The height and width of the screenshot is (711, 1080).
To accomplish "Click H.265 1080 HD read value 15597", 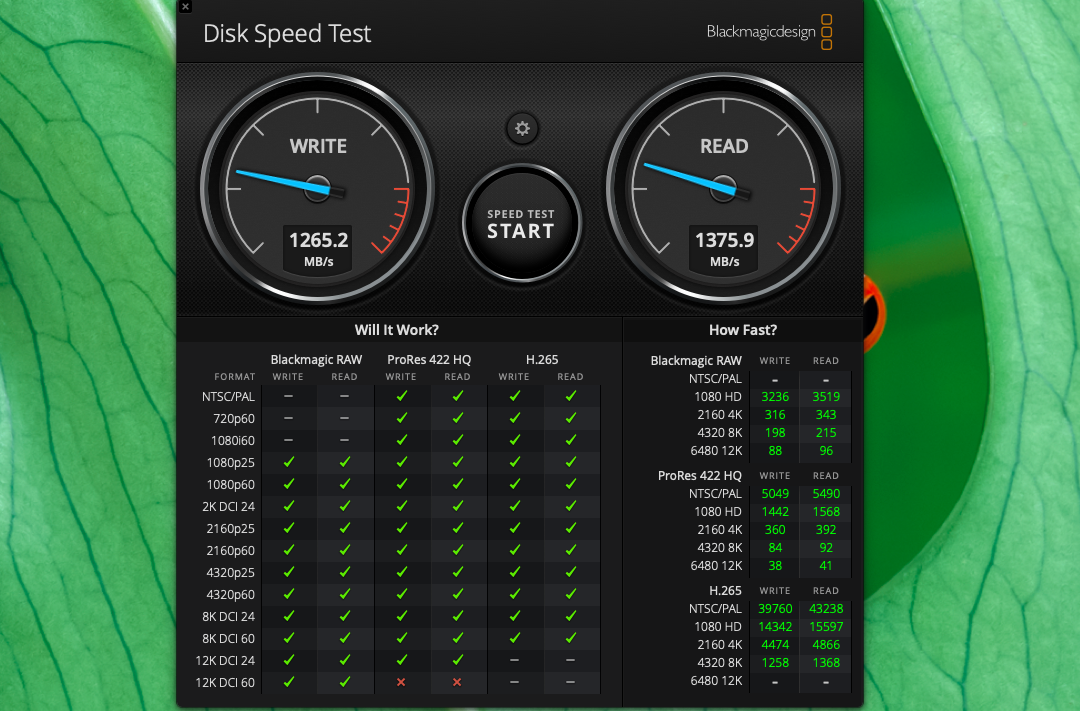I will 826,627.
